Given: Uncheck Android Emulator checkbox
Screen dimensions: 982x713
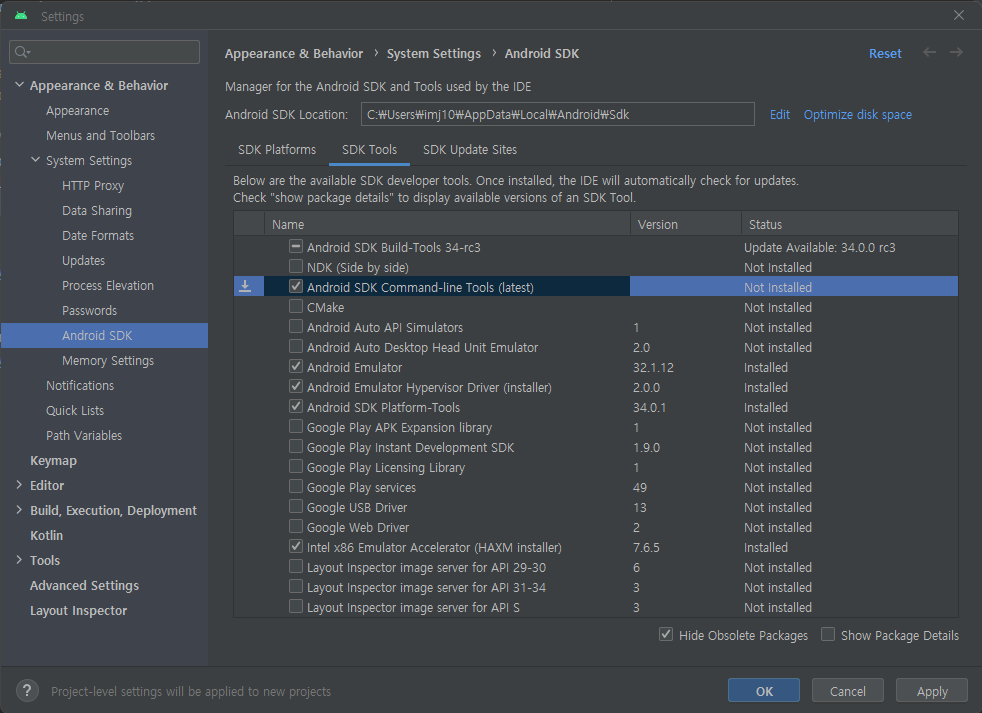Looking at the screenshot, I should tap(296, 367).
